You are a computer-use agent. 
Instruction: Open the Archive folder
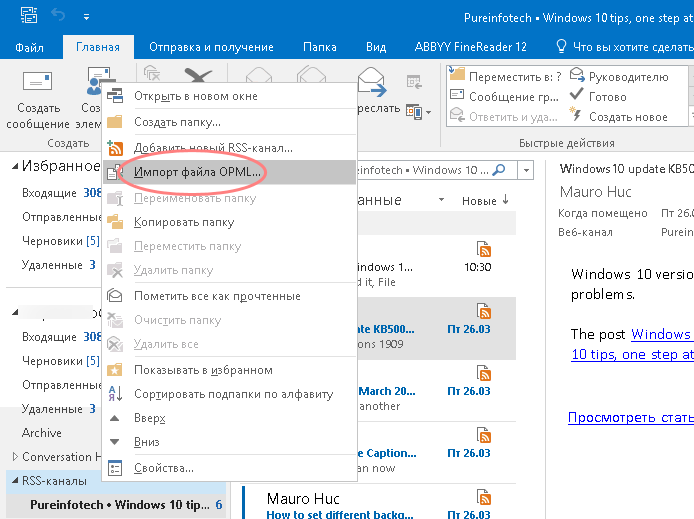[x=42, y=433]
